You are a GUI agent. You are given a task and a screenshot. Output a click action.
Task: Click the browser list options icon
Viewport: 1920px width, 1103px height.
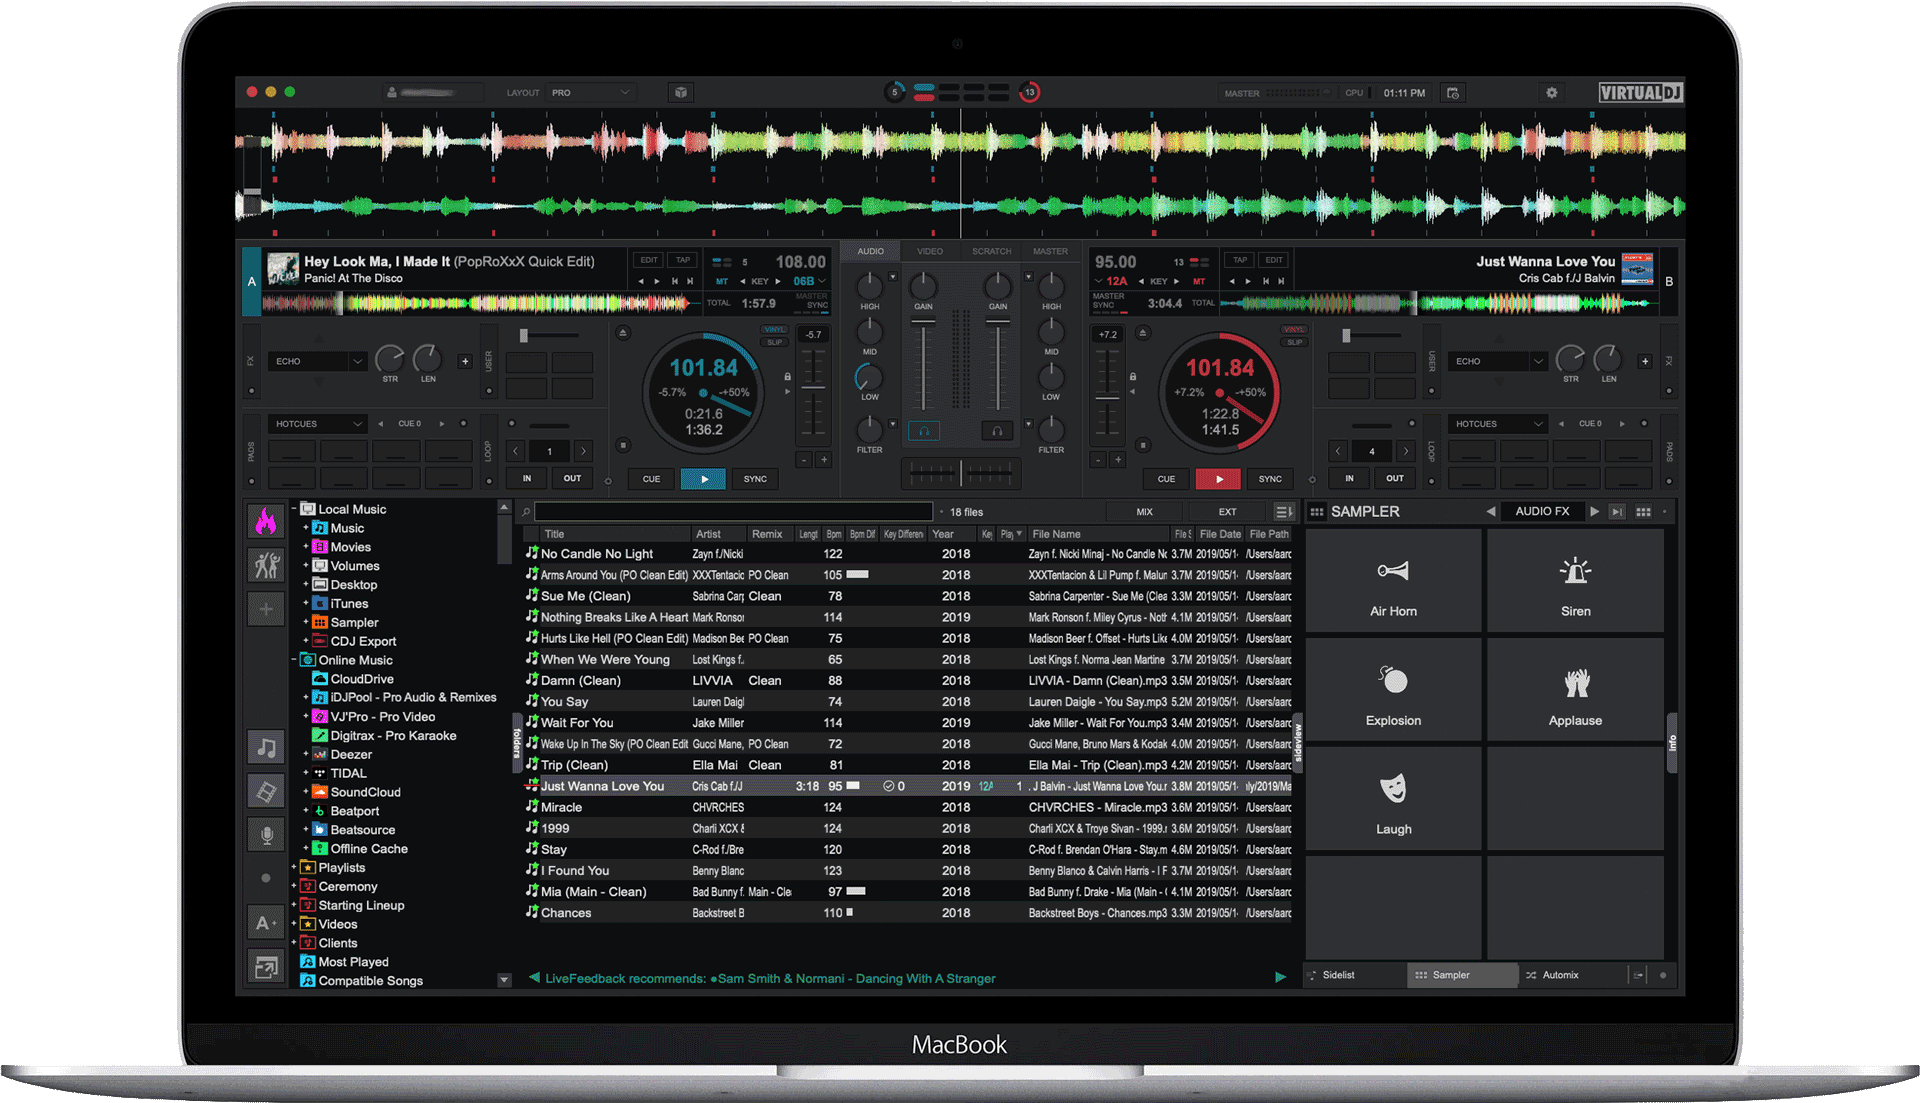[x=1284, y=512]
